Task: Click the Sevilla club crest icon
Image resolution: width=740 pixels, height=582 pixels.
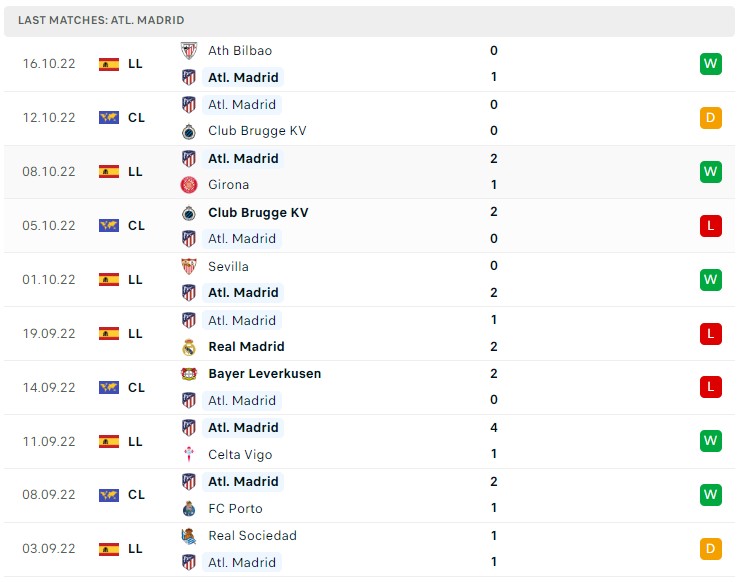Action: point(189,267)
